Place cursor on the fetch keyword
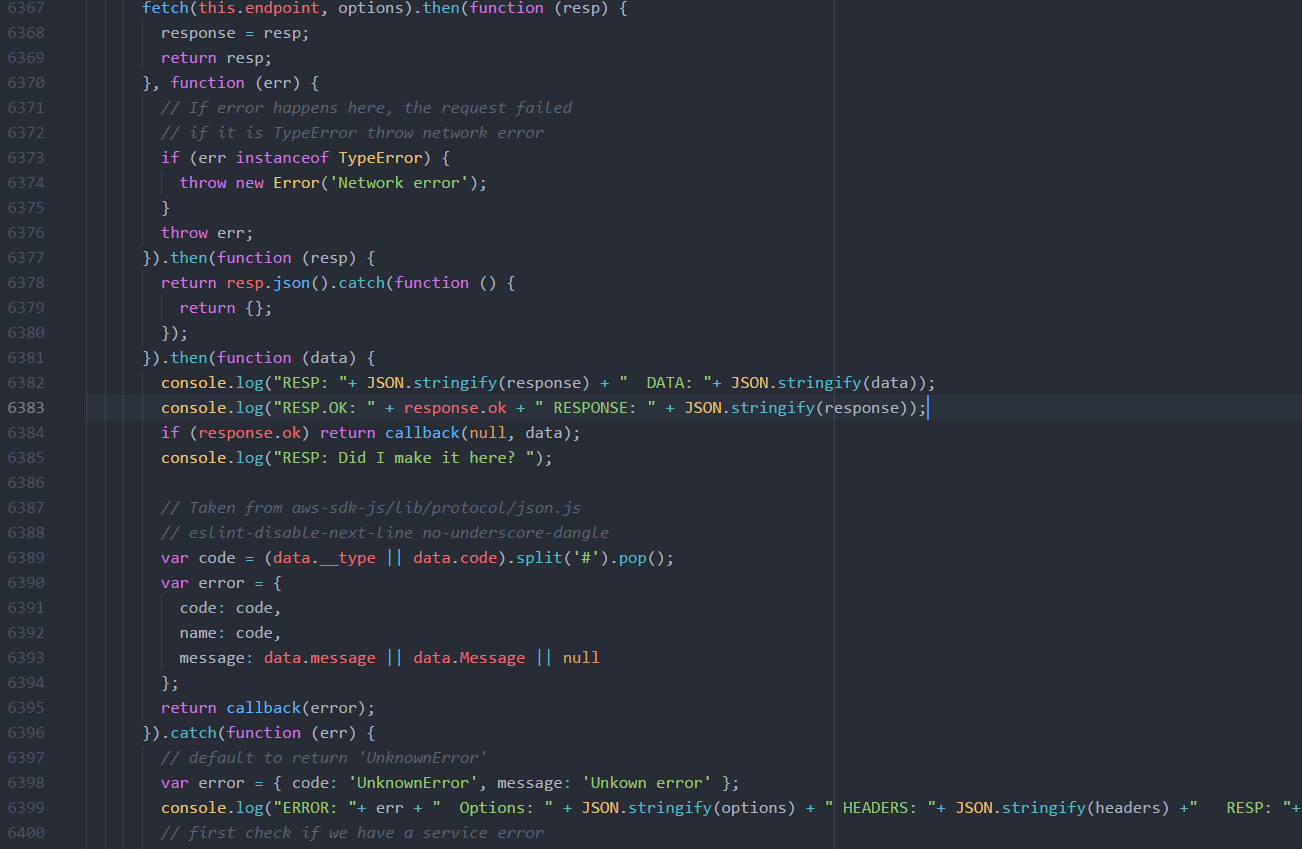 164,8
